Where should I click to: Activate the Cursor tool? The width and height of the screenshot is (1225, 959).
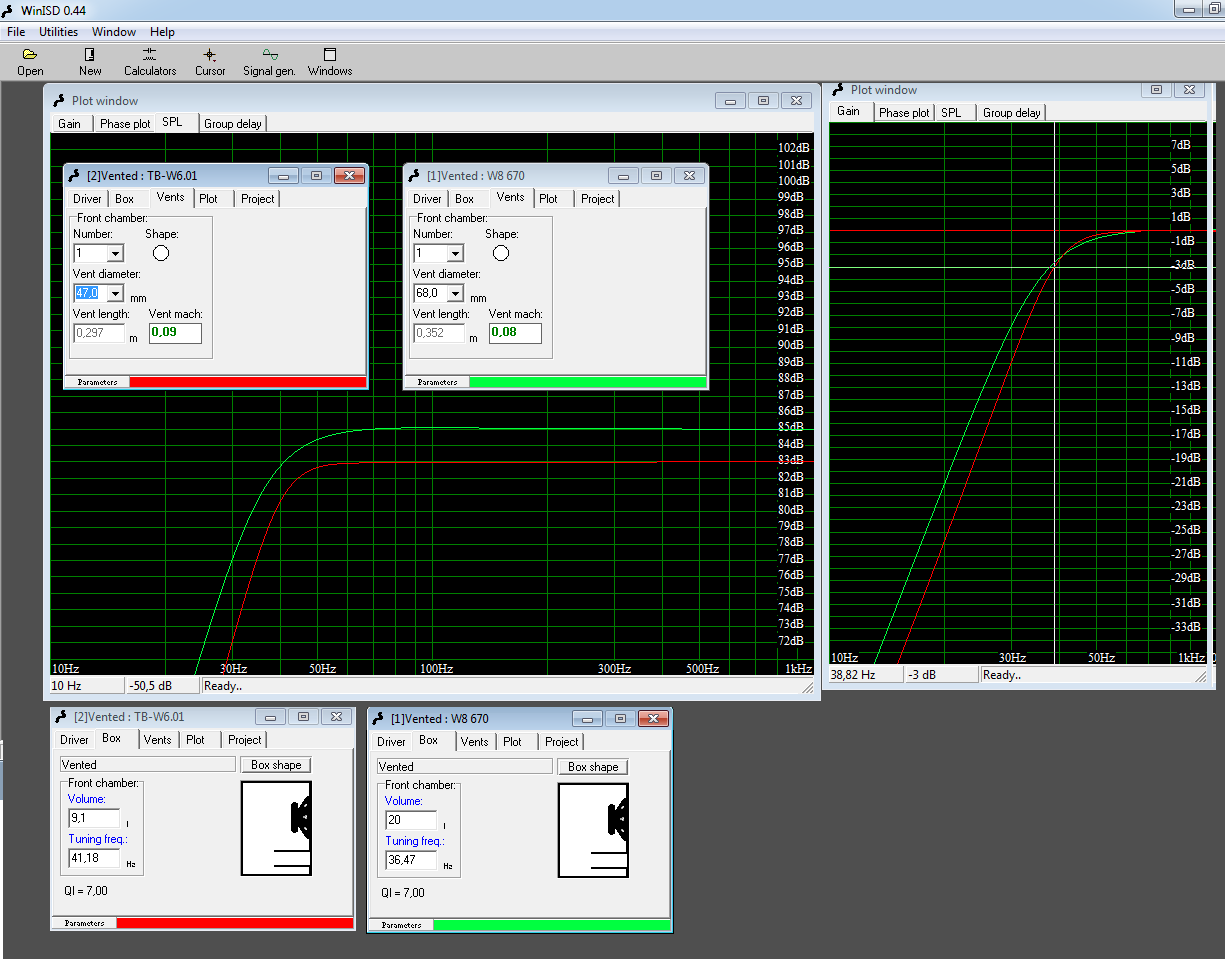pos(210,61)
